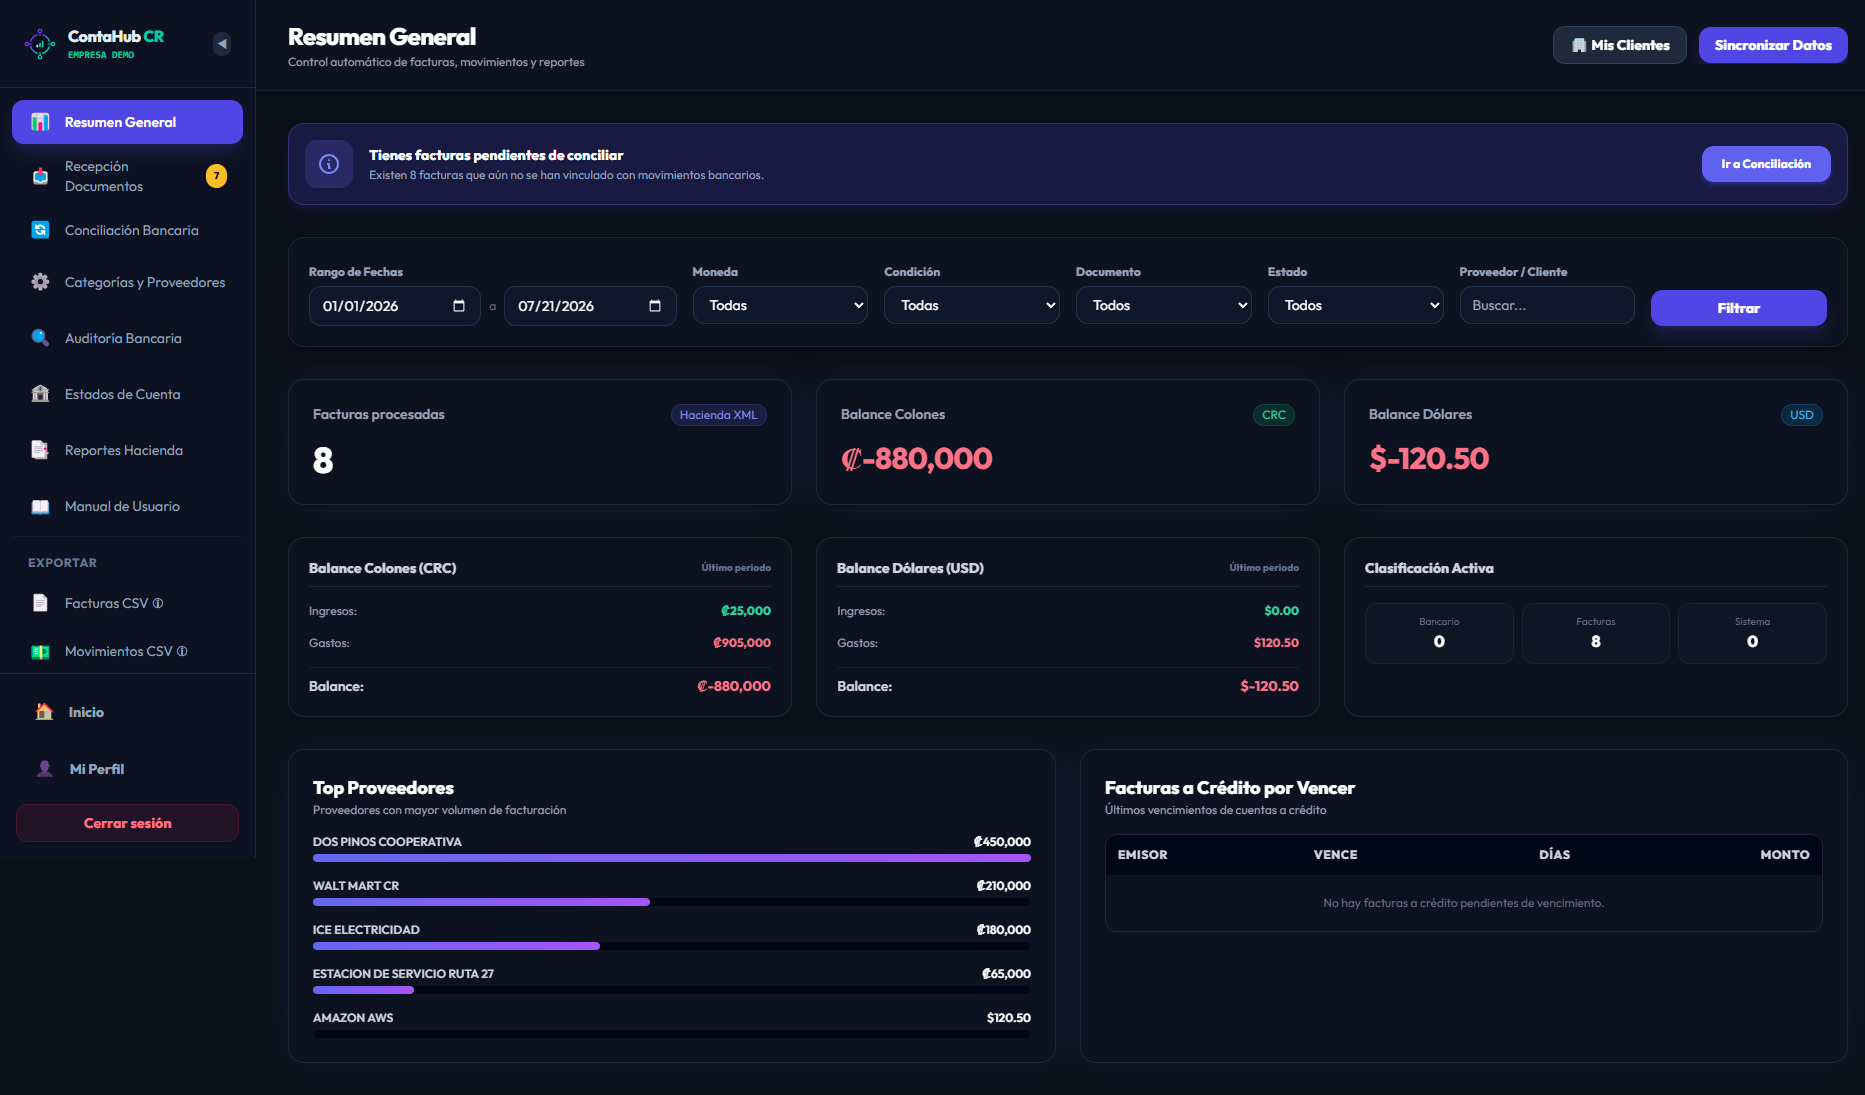This screenshot has width=1865, height=1095.
Task: Apply filters with Filtrar button
Action: 1738,308
